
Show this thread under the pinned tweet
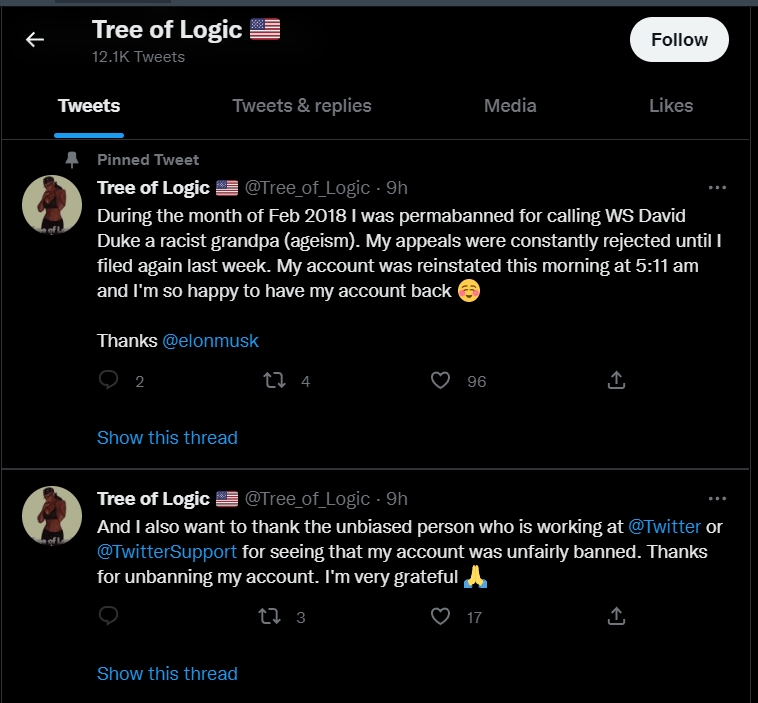pos(167,438)
